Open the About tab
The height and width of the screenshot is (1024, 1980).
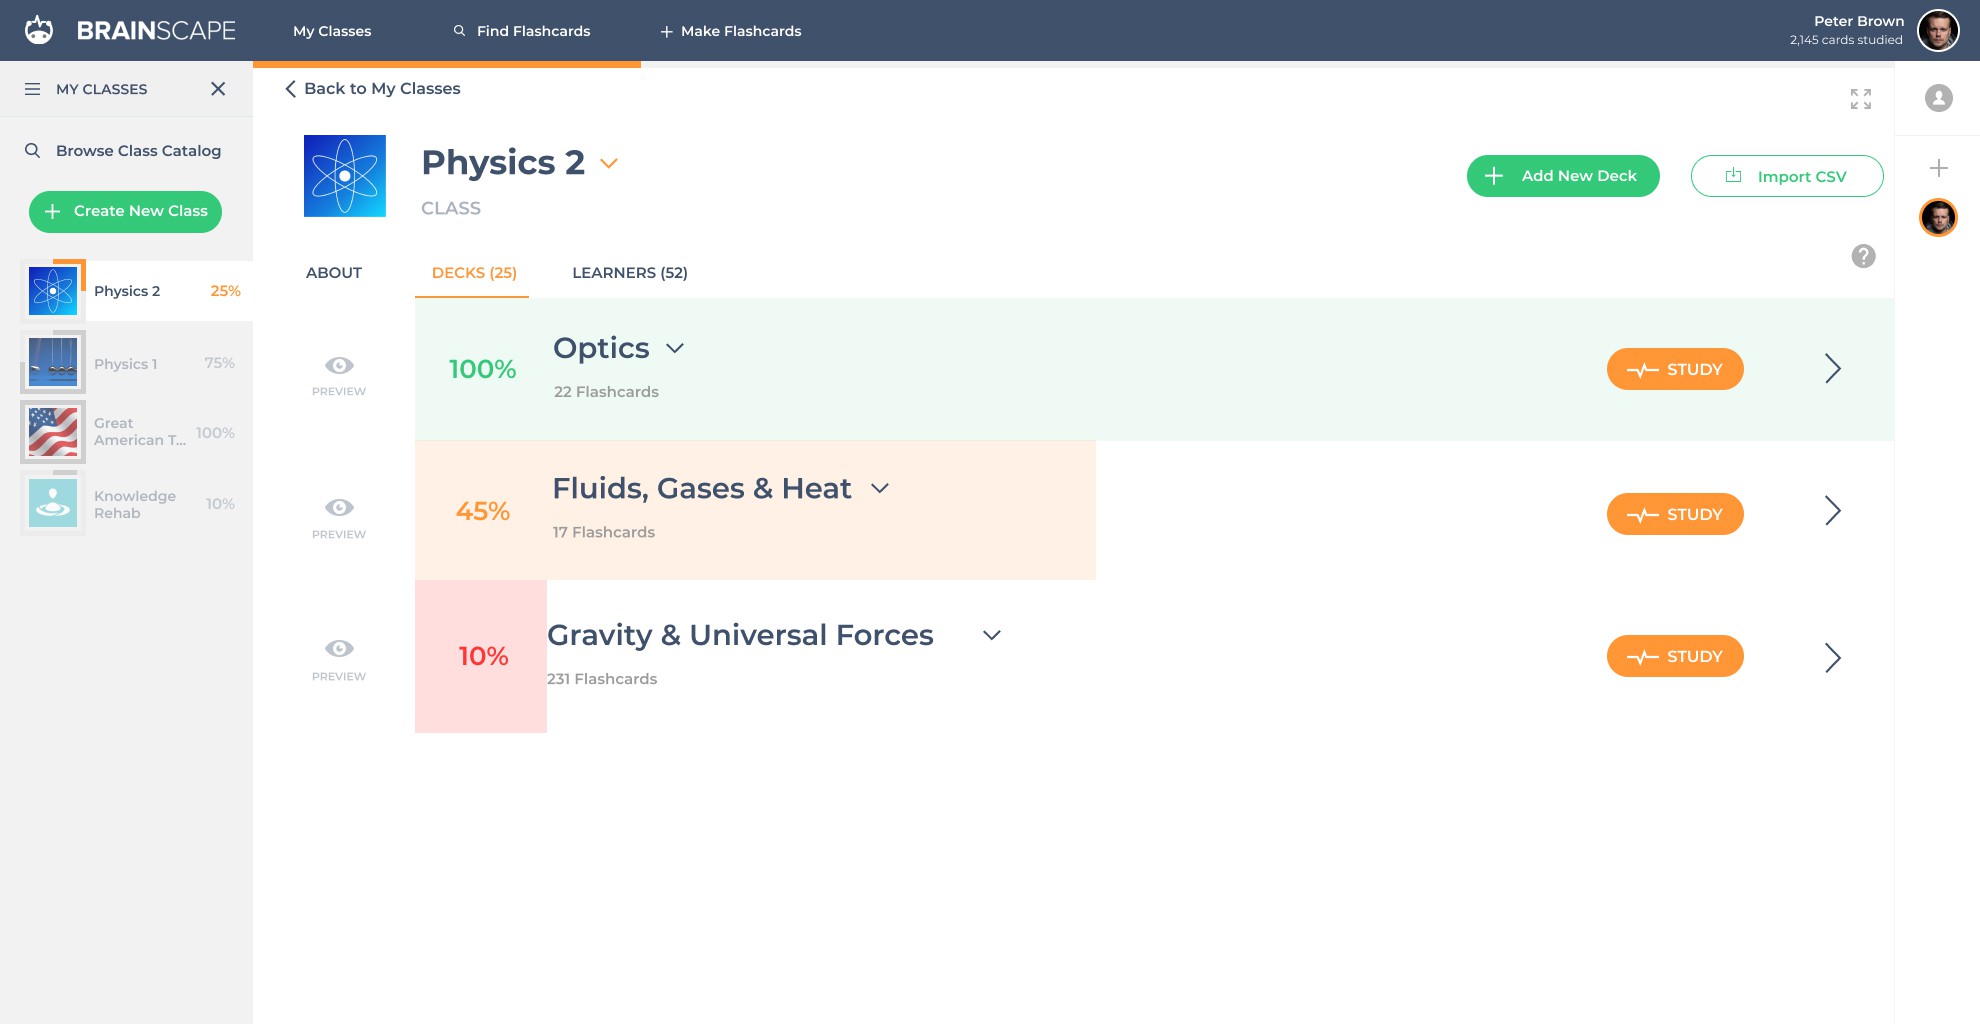(334, 273)
